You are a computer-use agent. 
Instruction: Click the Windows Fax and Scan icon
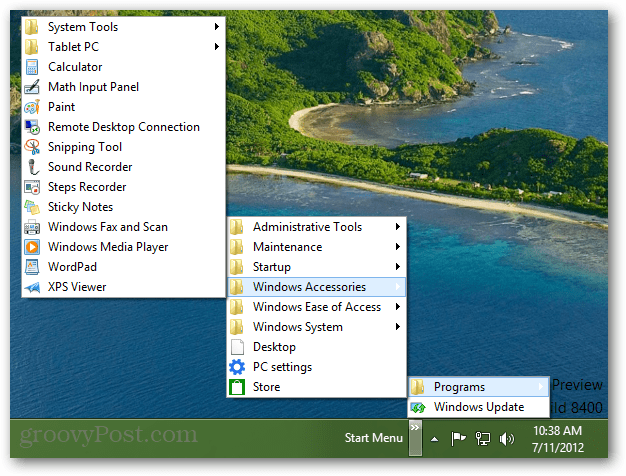tap(32, 227)
